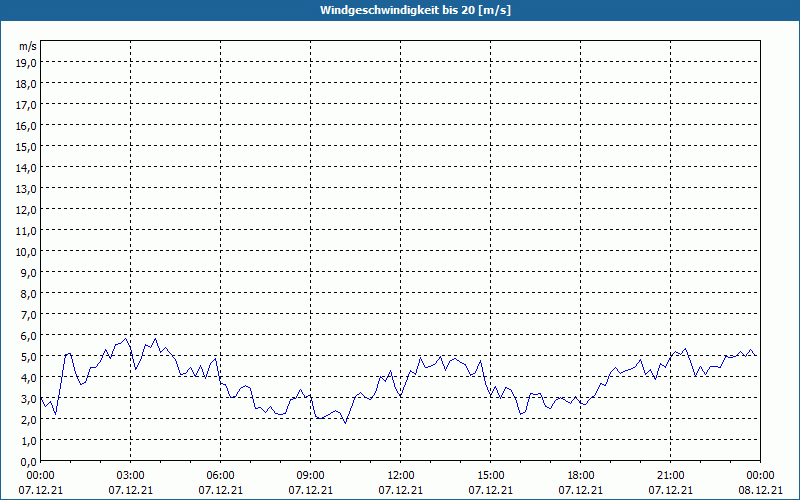Click the '07.12.21' date under 21:00
This screenshot has width=800, height=500.
pyautogui.click(x=670, y=490)
